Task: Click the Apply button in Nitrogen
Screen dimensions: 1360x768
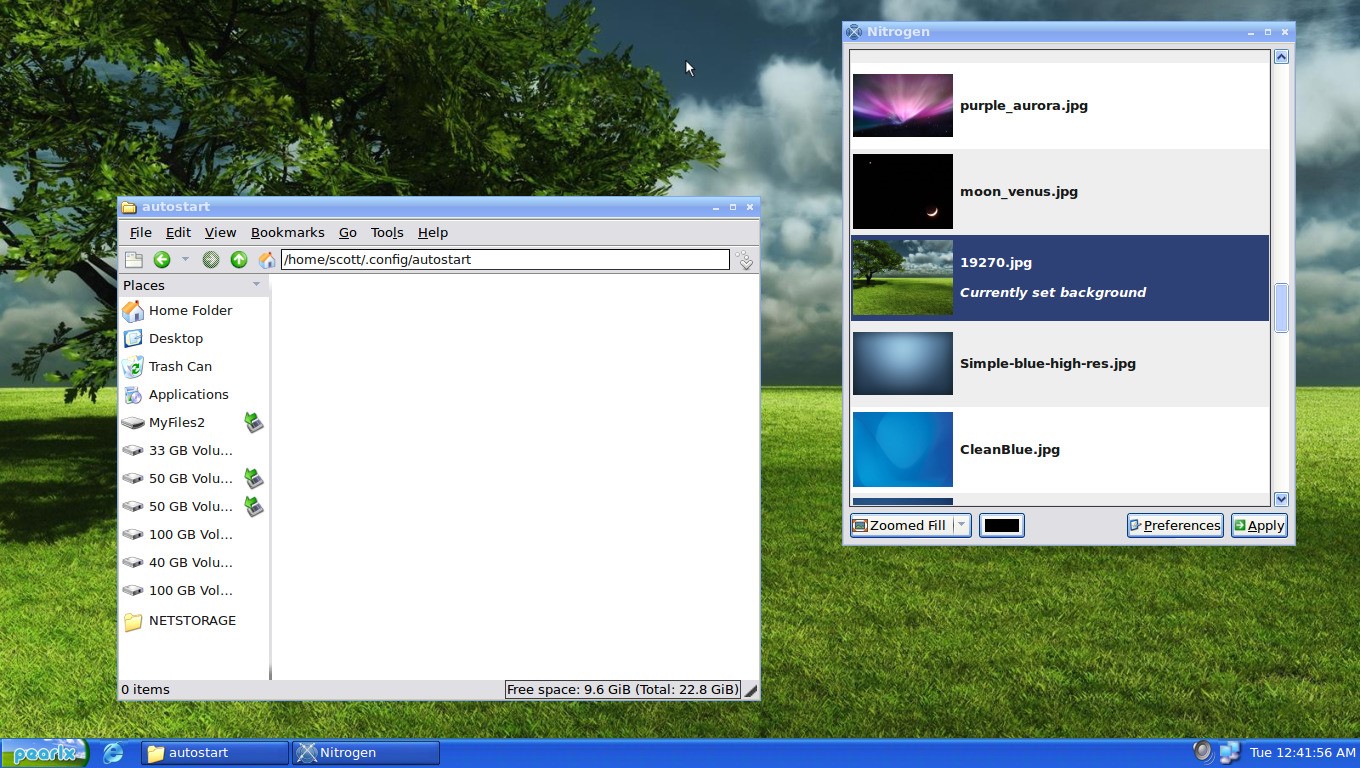Action: click(1258, 525)
